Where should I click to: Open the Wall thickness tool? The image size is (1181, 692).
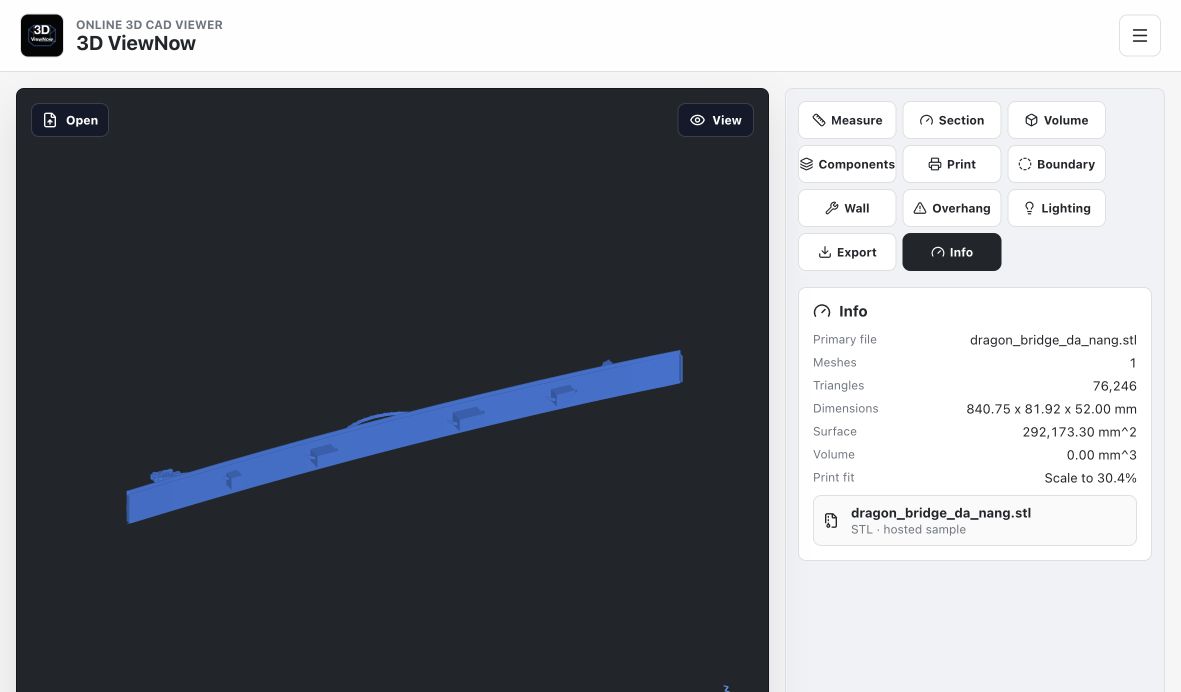coord(847,208)
